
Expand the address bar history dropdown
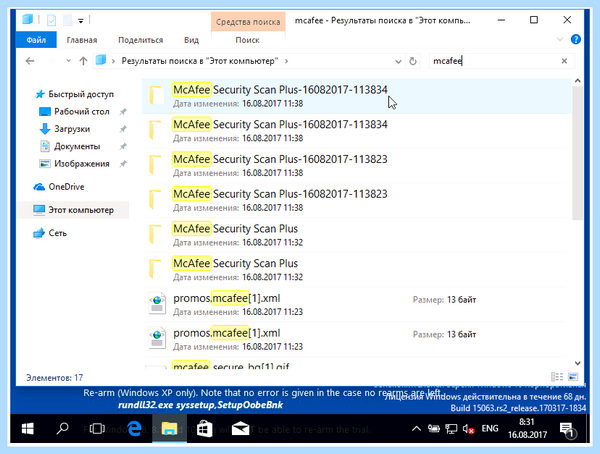click(x=398, y=61)
